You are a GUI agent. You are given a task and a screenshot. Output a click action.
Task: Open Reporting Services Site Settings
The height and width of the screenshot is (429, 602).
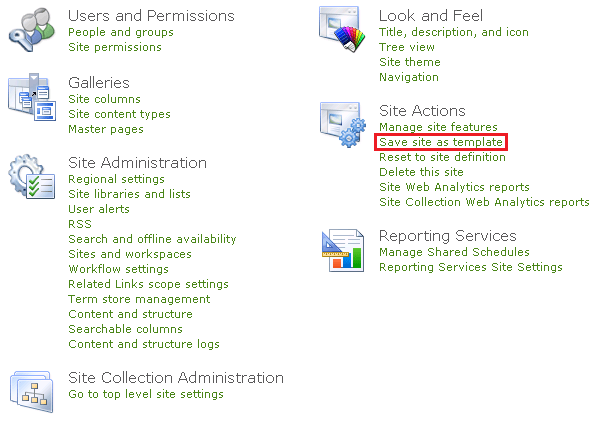coord(471,267)
